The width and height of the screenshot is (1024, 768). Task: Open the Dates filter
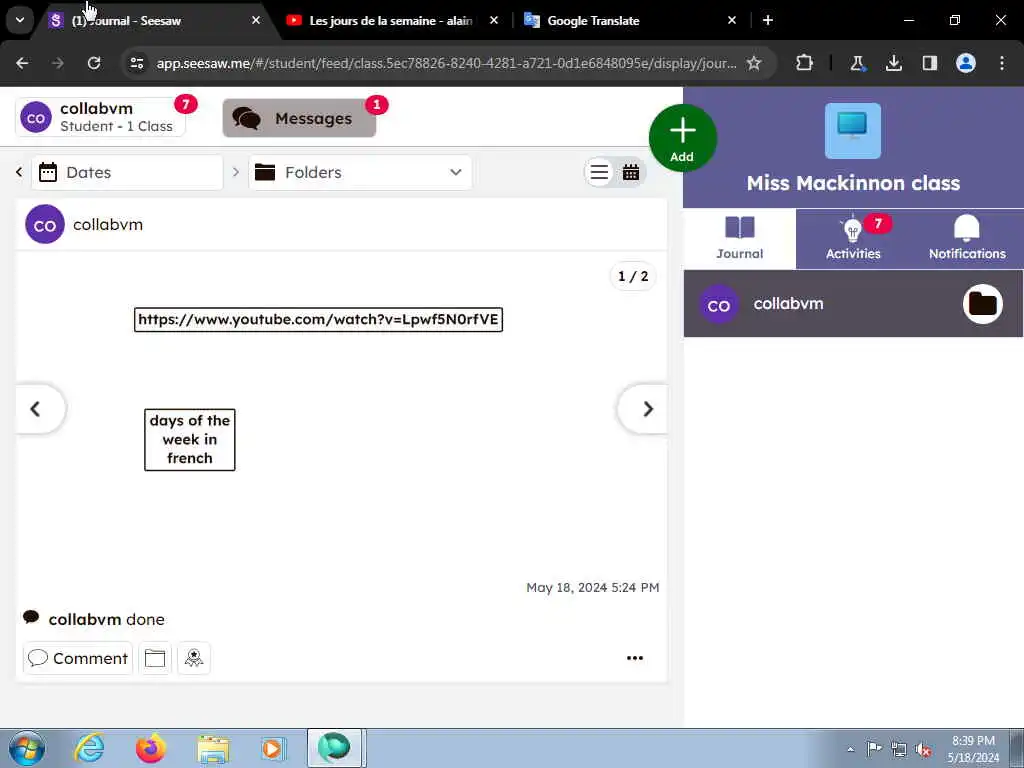[x=127, y=172]
